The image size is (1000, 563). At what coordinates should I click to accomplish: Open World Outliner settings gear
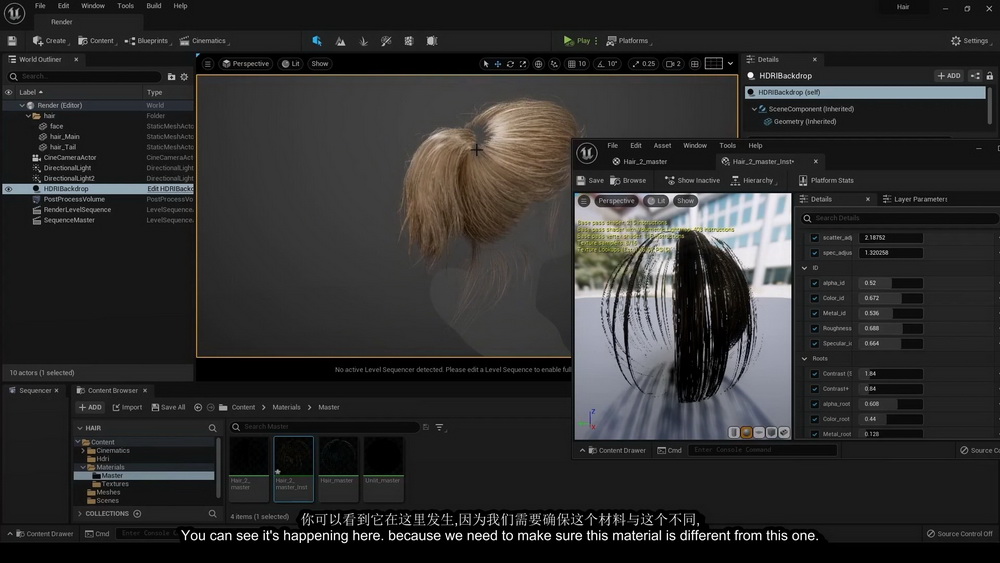(x=184, y=77)
